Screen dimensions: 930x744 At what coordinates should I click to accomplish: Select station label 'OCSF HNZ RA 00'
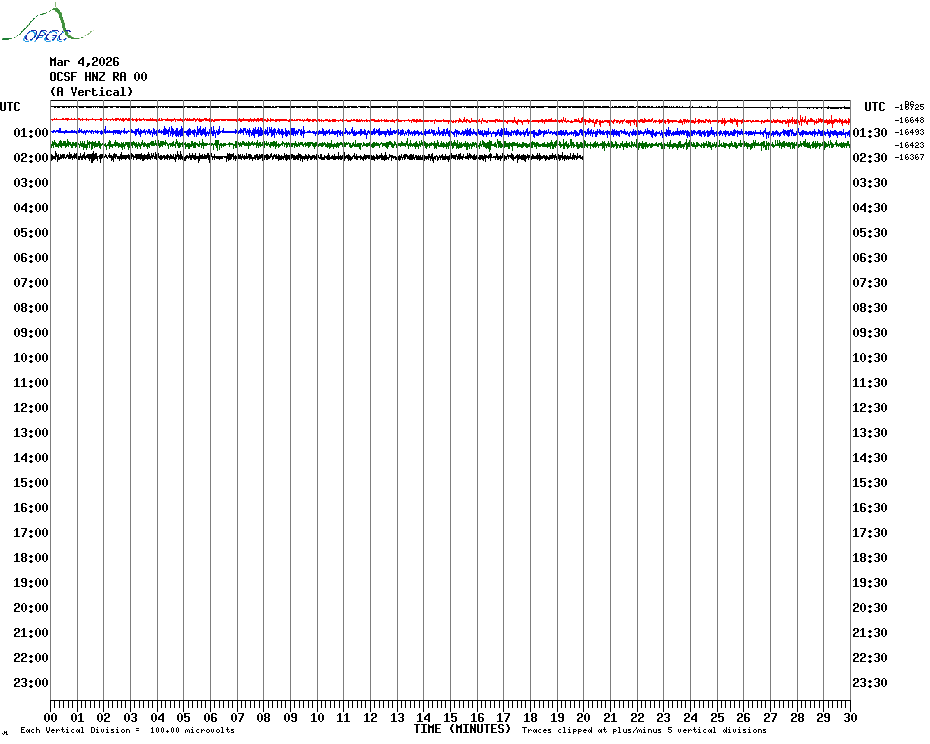coord(98,77)
